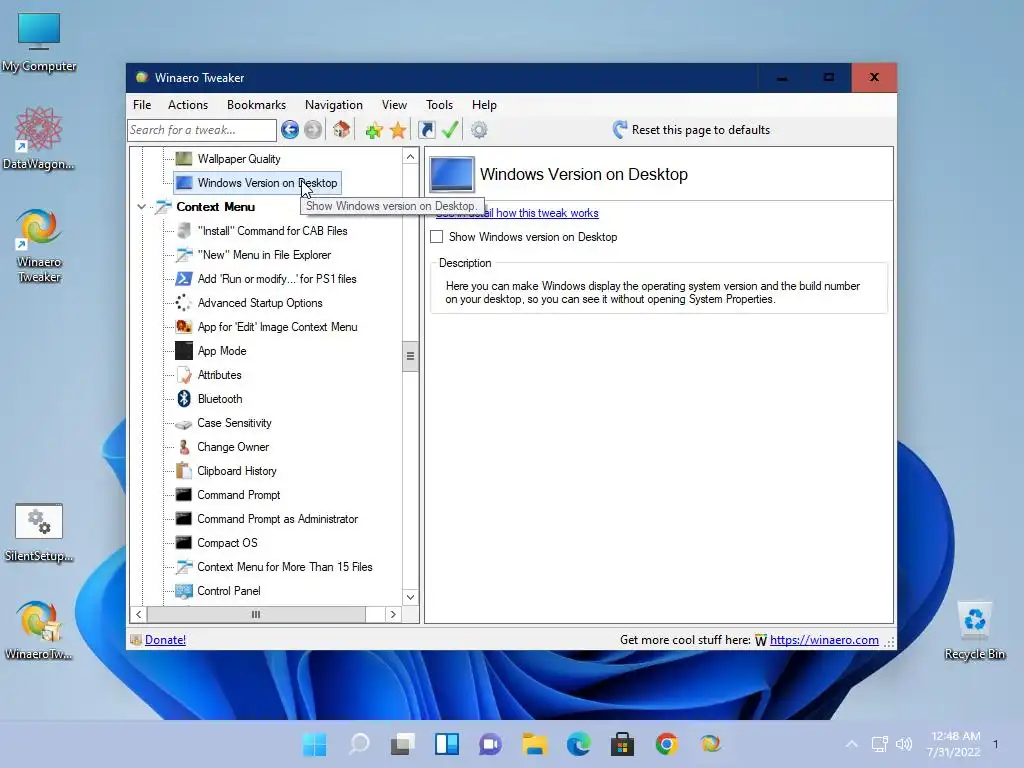Click the My Computer desktop icon
Image resolution: width=1024 pixels, height=768 pixels.
[39, 42]
